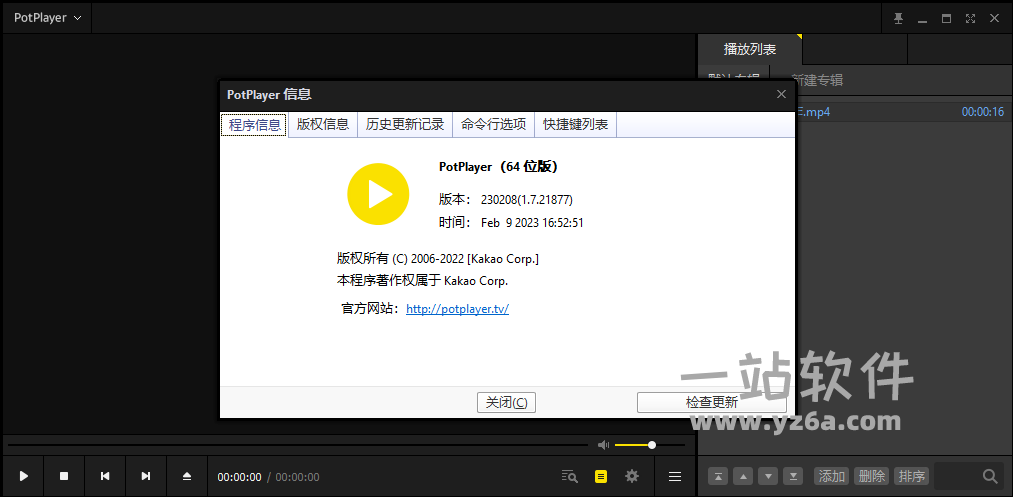Open the hamburger menu in control bar

click(x=675, y=476)
